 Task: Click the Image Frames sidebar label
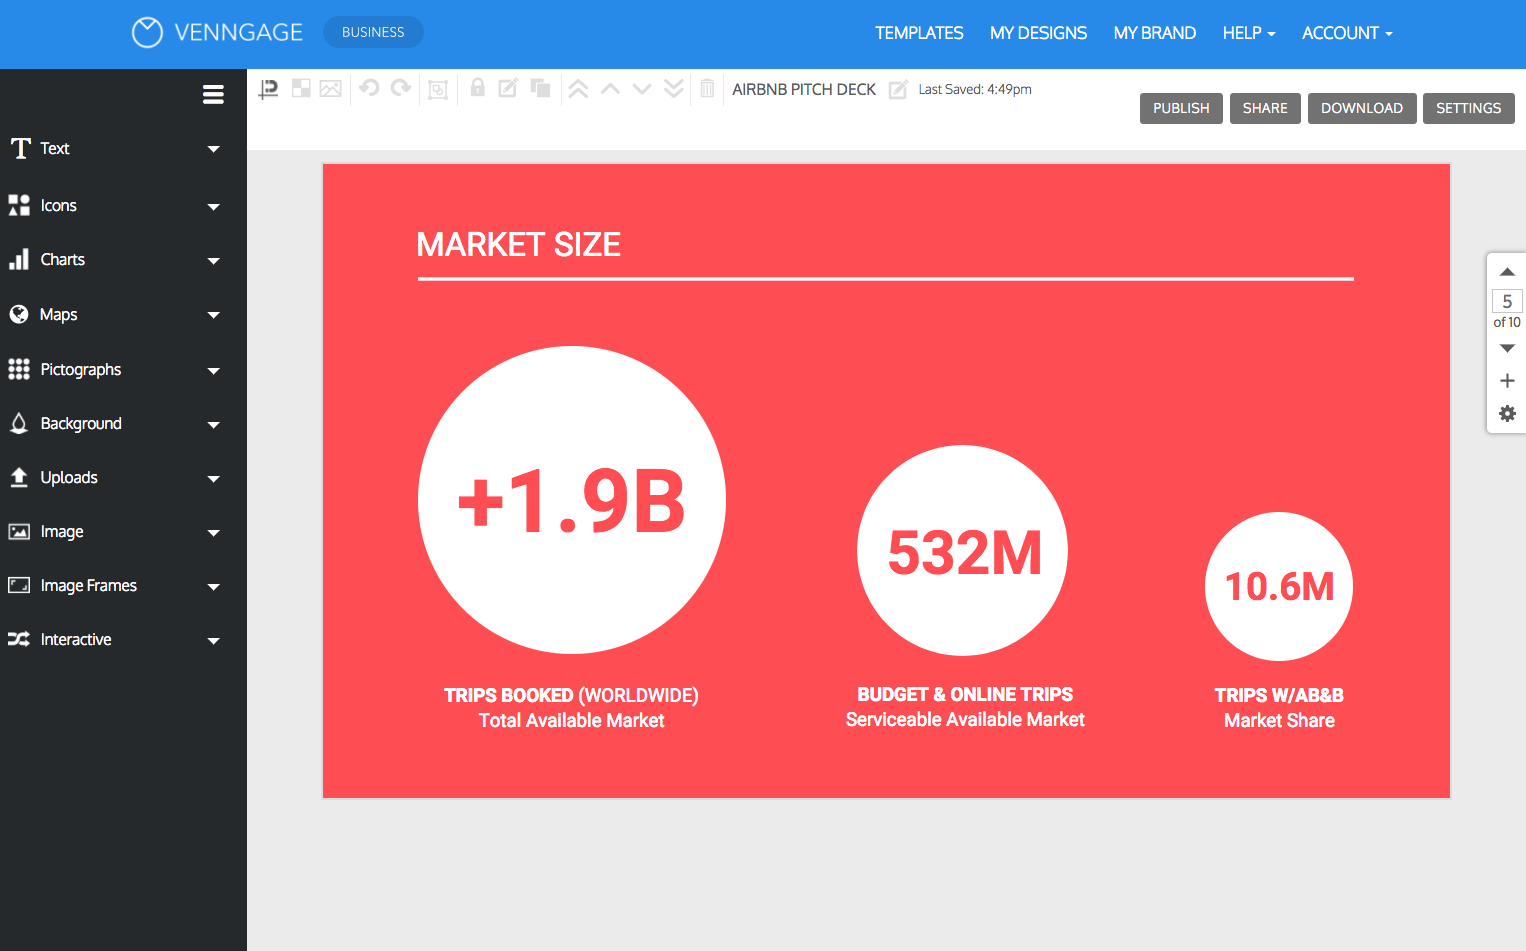coord(89,585)
